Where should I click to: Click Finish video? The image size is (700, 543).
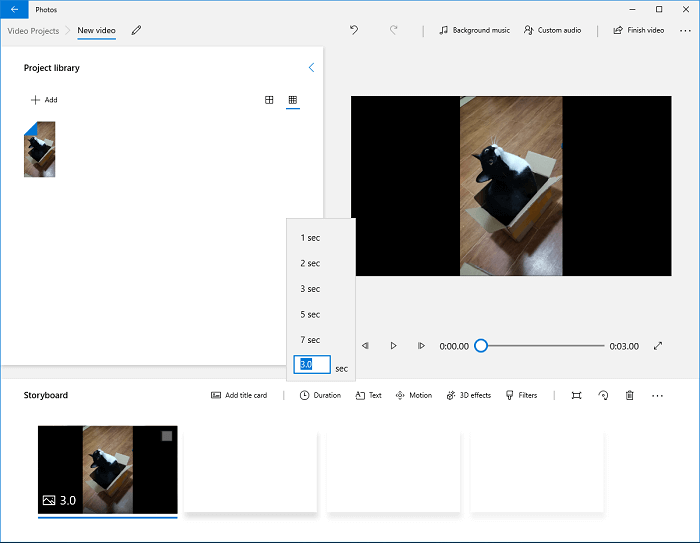[639, 30]
